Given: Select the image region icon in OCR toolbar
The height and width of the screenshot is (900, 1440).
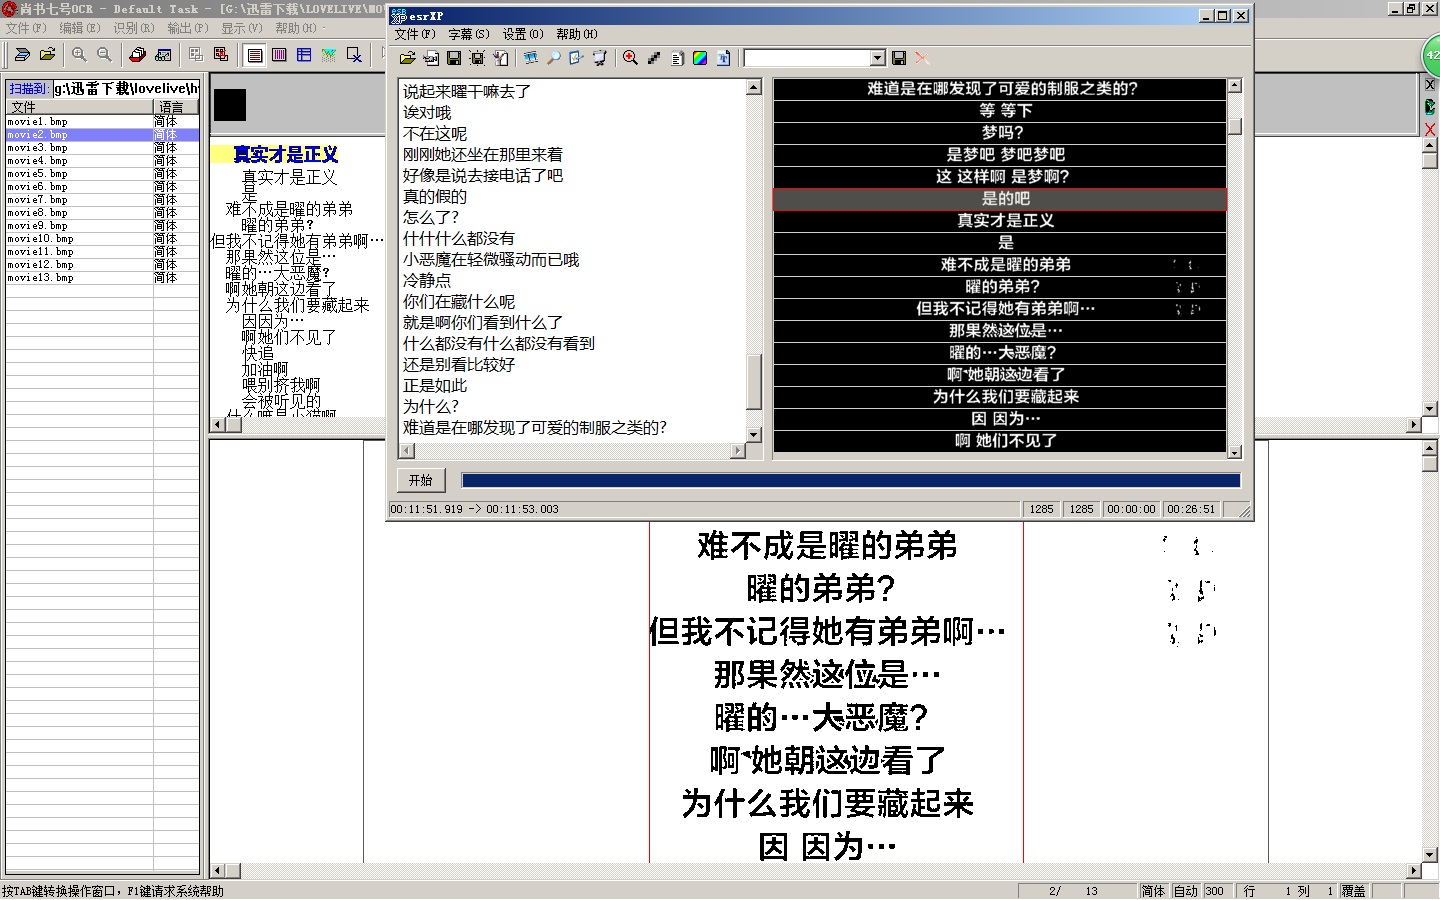Looking at the screenshot, I should pos(329,55).
